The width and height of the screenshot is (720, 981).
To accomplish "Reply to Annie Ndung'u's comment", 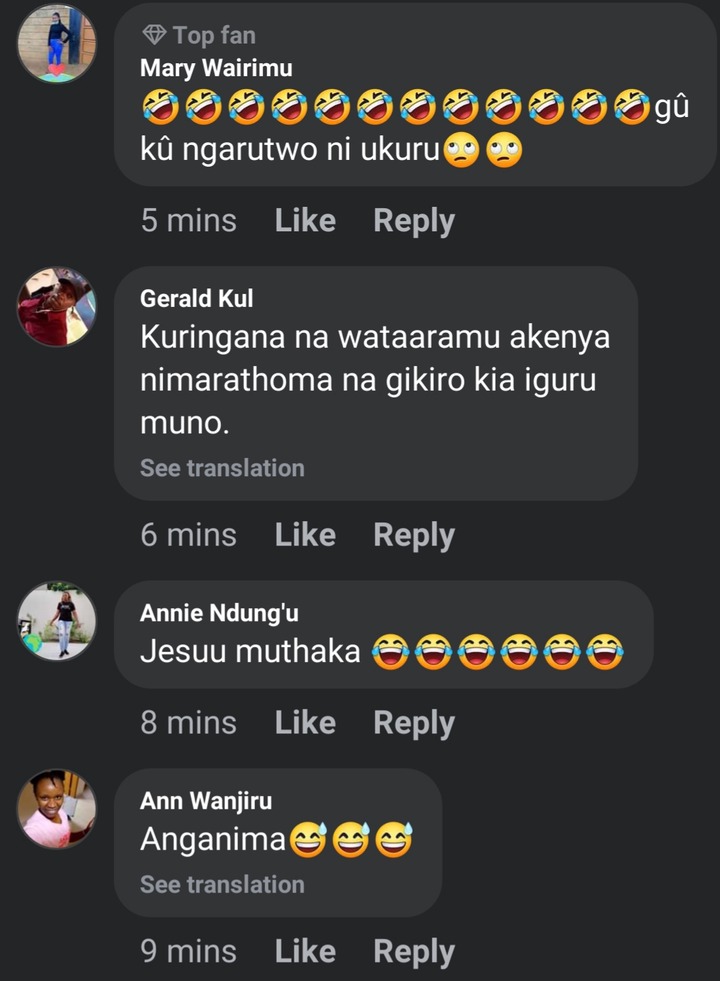I will click(414, 723).
